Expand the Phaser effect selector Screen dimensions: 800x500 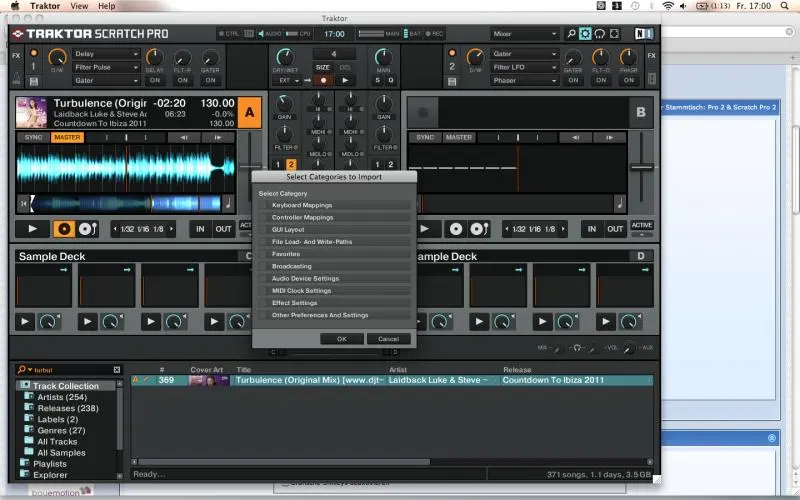coord(524,80)
